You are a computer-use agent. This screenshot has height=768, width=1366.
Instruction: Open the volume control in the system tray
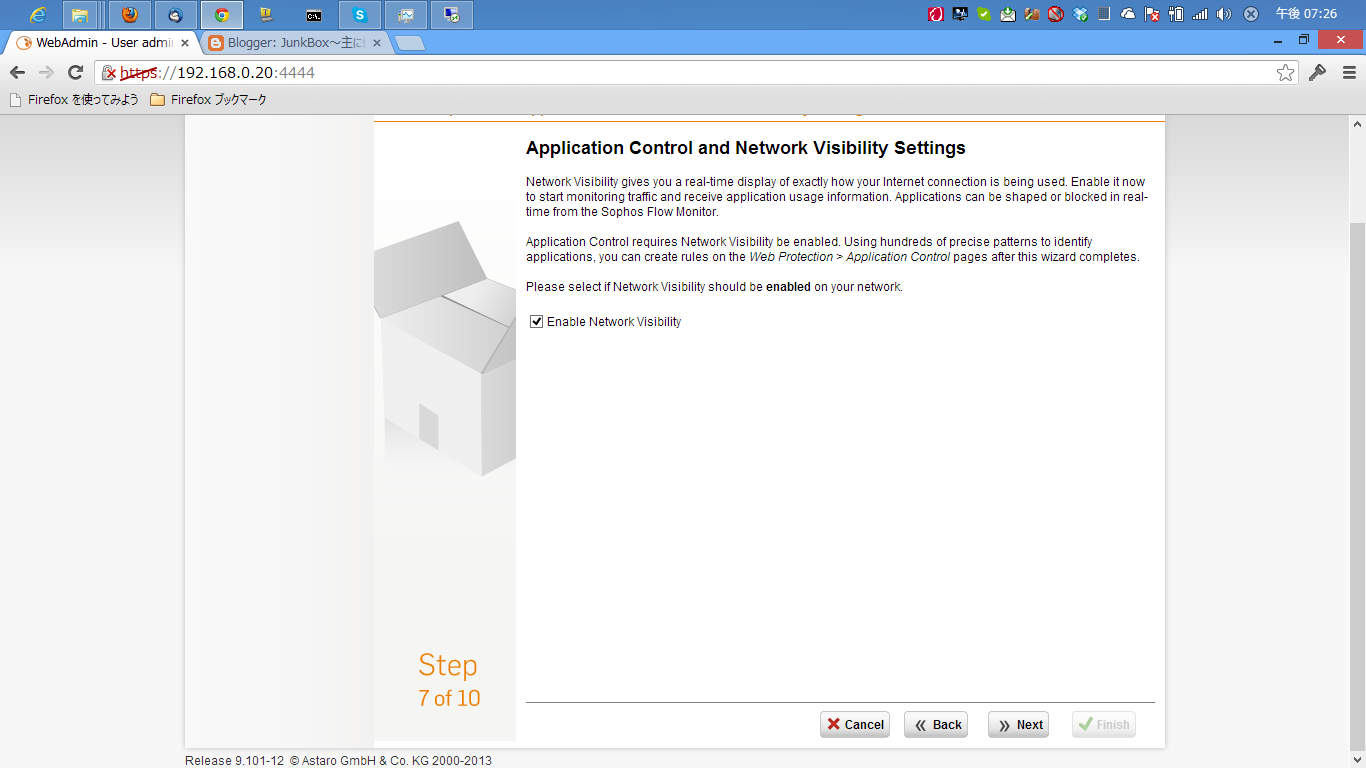click(x=1222, y=15)
